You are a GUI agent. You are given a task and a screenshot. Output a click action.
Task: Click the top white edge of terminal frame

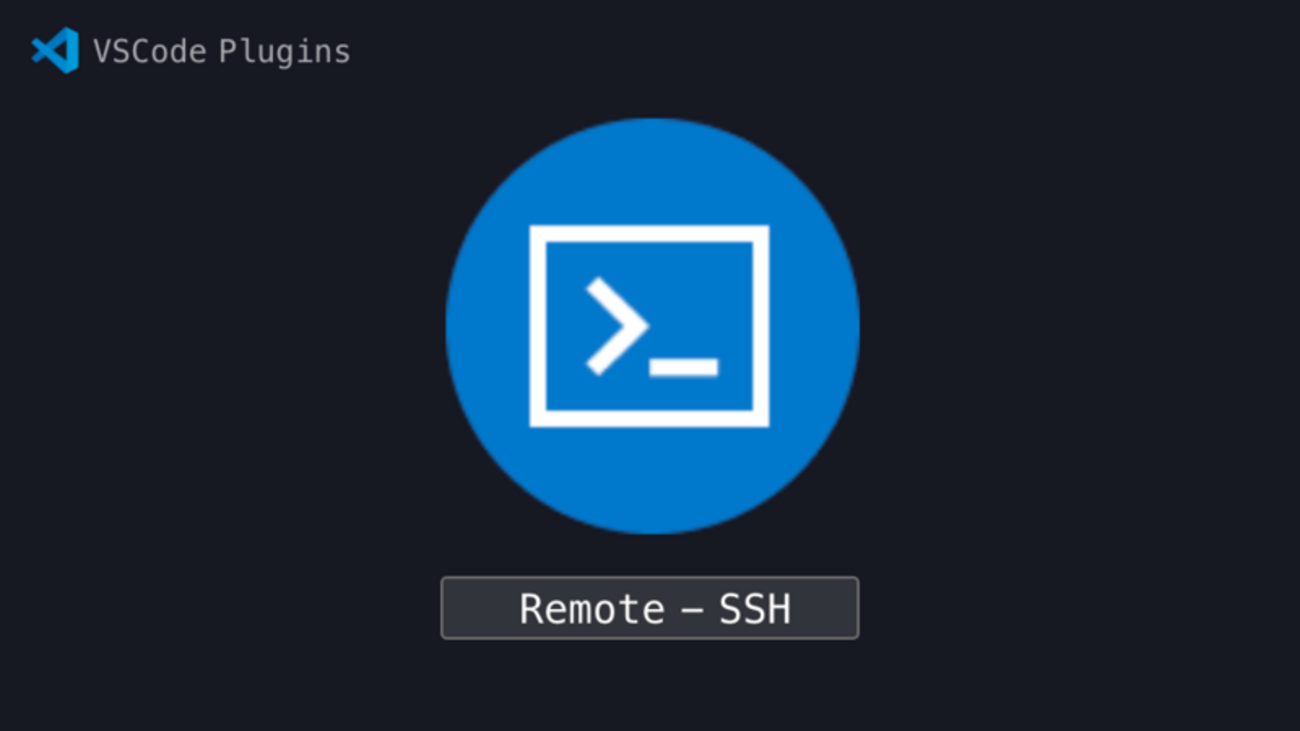click(x=649, y=234)
